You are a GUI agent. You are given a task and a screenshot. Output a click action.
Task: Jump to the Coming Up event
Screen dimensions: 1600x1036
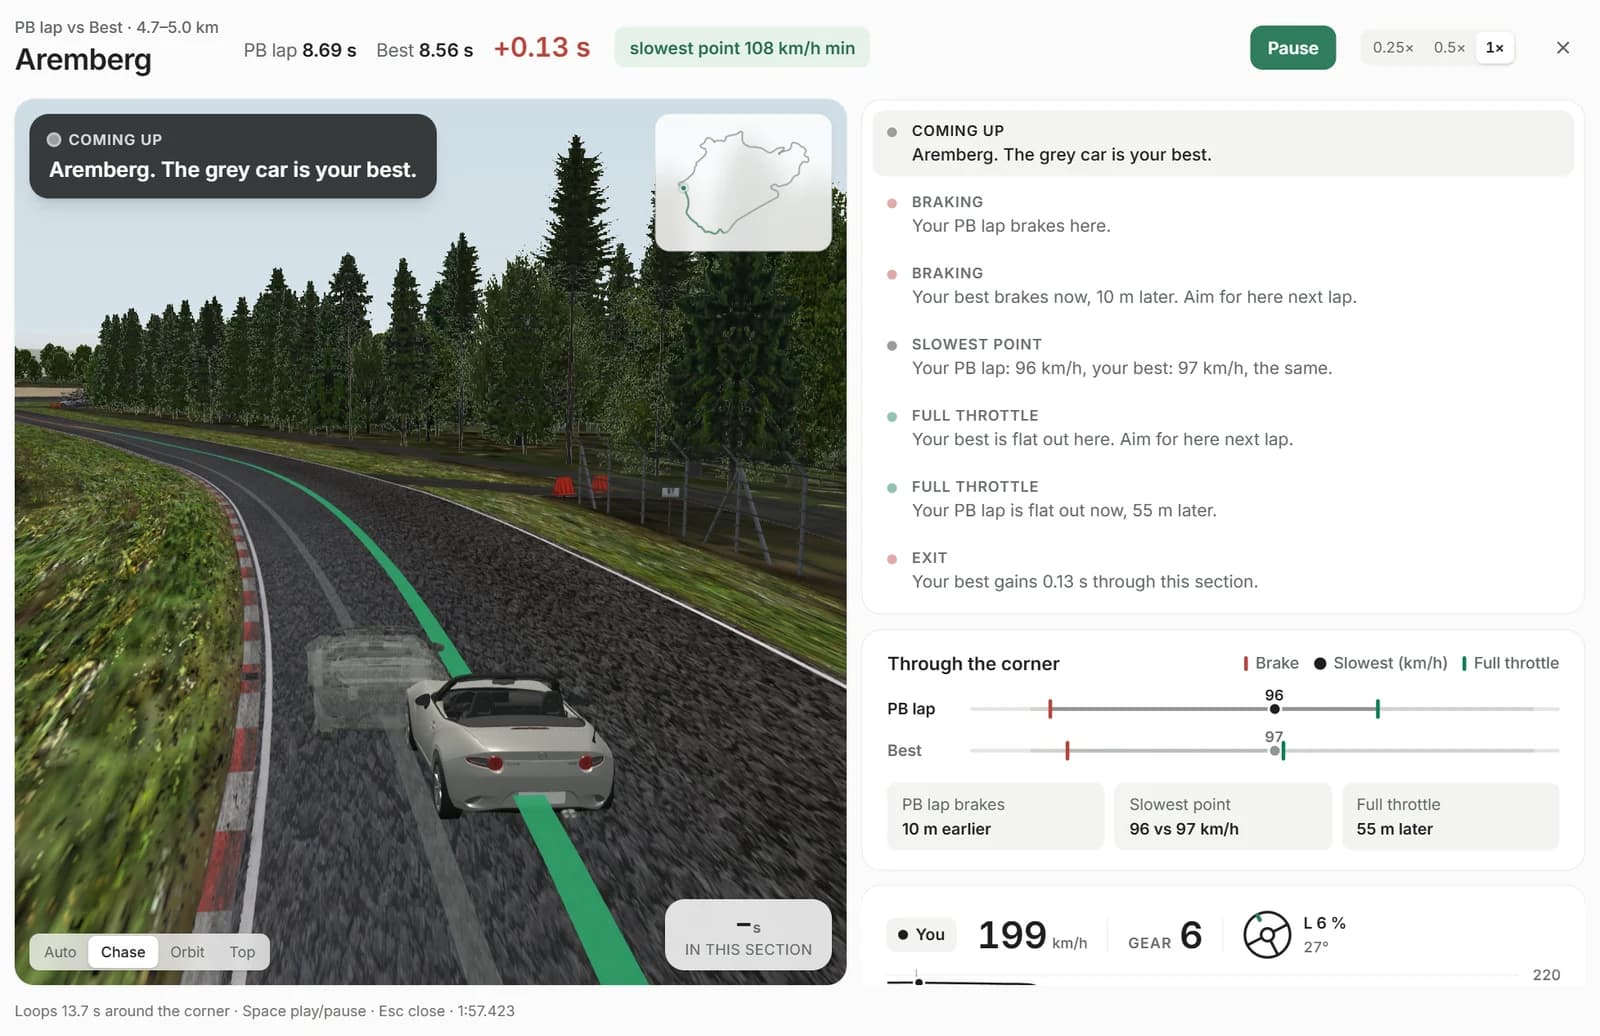pyautogui.click(x=1223, y=143)
